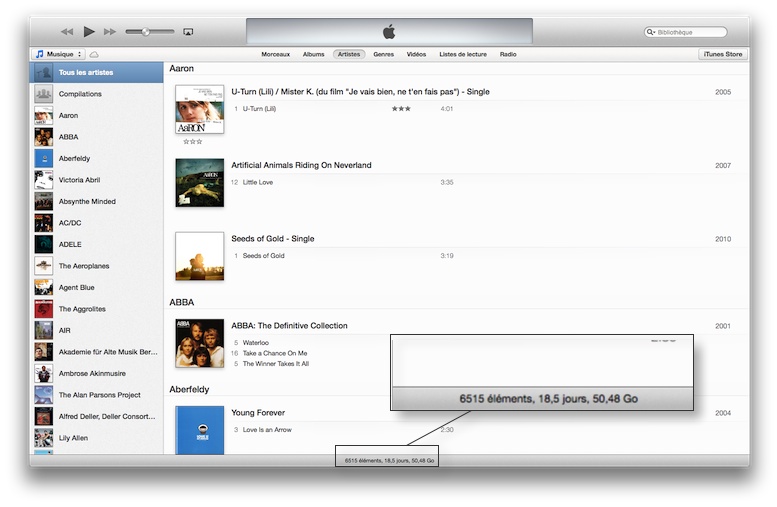The height and width of the screenshot is (507, 777).
Task: Skip ahead with the fast-forward button
Action: [110, 32]
